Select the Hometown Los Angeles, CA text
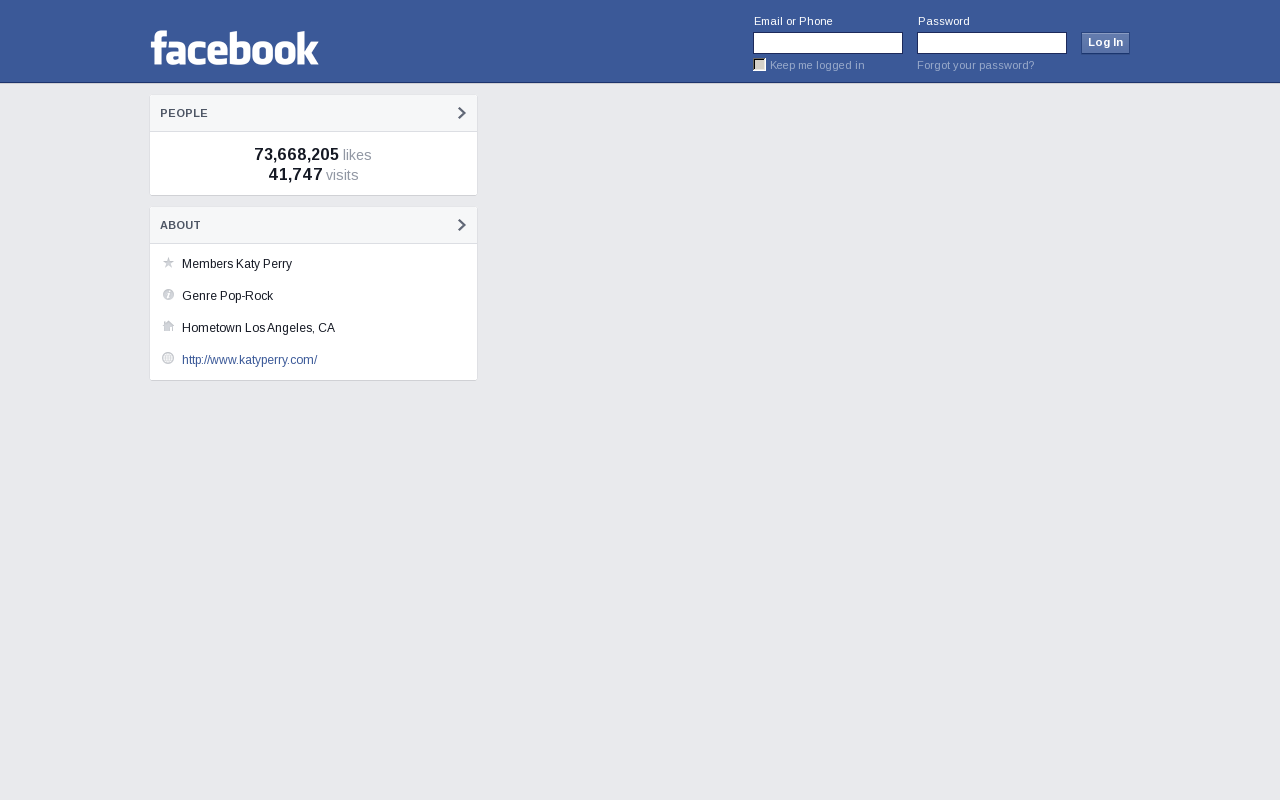The image size is (1280, 800). pyautogui.click(x=258, y=328)
